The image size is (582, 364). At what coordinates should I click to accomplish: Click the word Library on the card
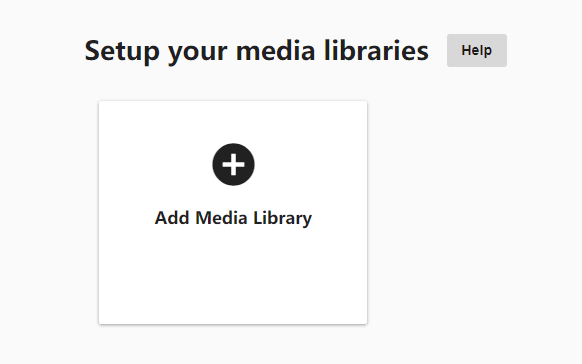click(282, 218)
